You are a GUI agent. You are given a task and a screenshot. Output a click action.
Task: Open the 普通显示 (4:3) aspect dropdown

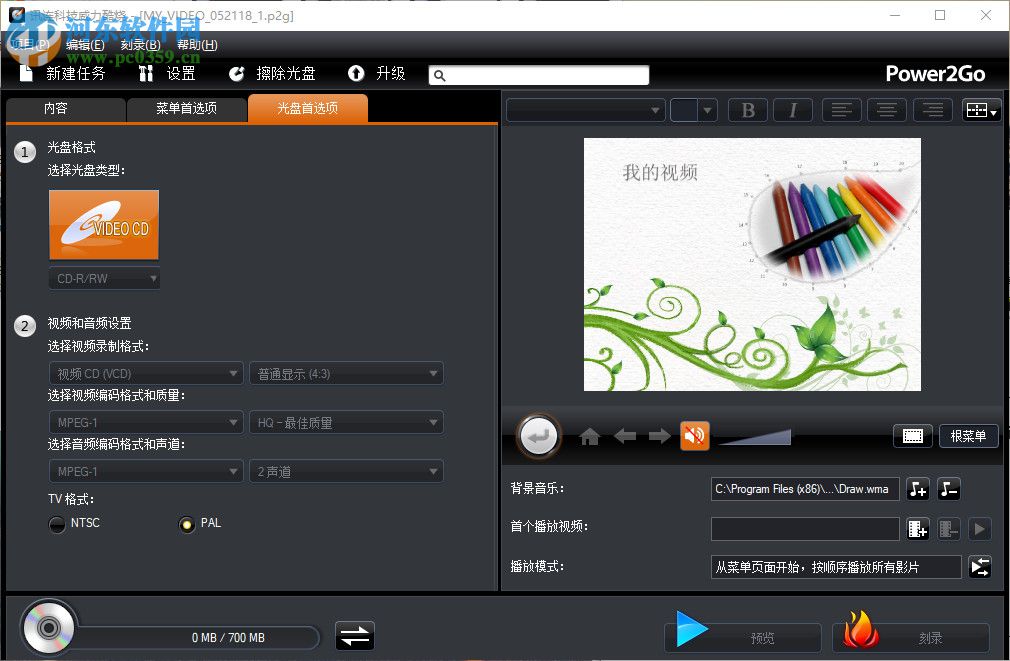pos(347,374)
